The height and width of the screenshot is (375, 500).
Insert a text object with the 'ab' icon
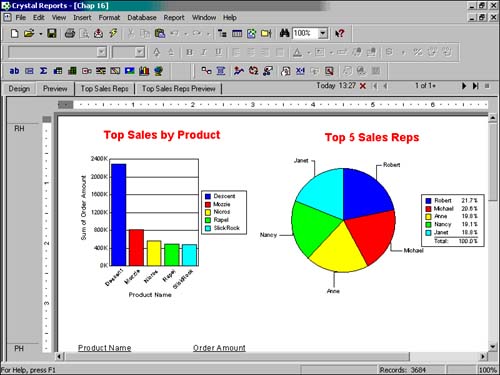point(14,71)
